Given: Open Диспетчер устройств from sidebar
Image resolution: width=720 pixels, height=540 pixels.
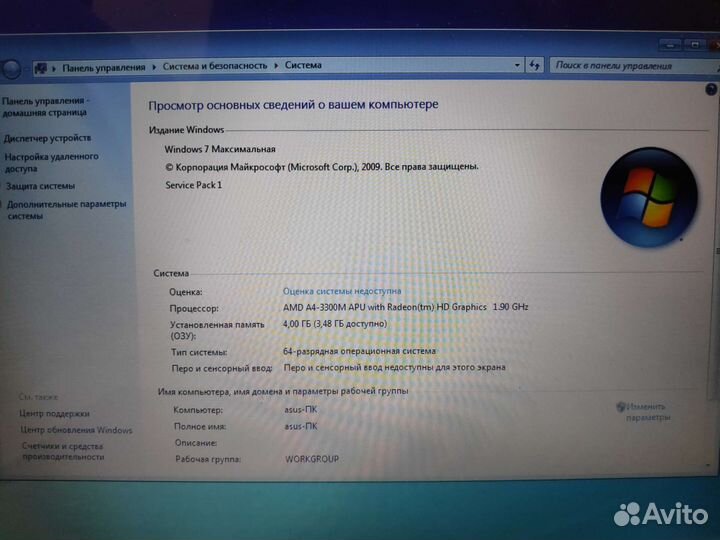Looking at the screenshot, I should (x=48, y=138).
